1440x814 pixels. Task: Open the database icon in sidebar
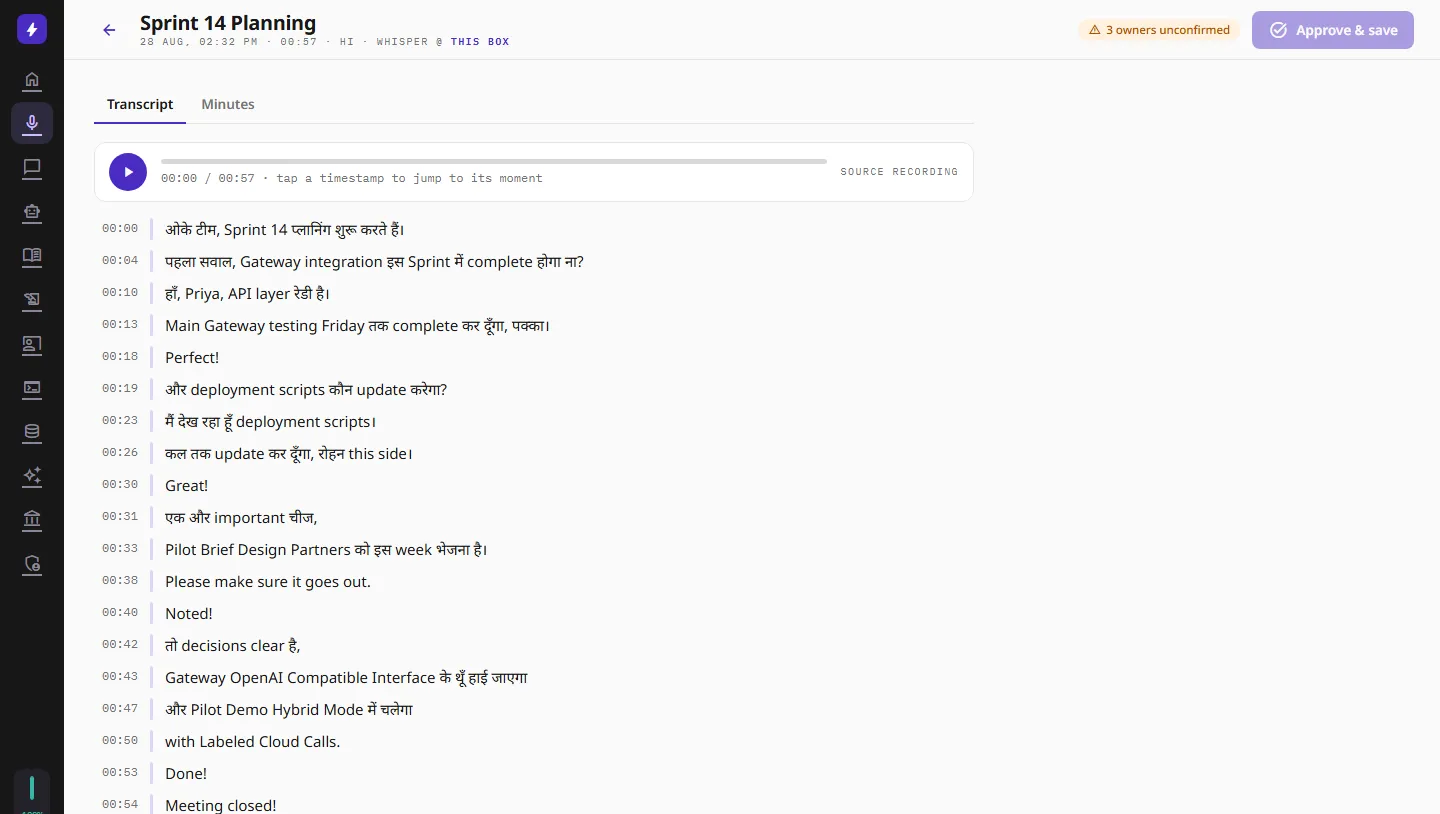[32, 432]
